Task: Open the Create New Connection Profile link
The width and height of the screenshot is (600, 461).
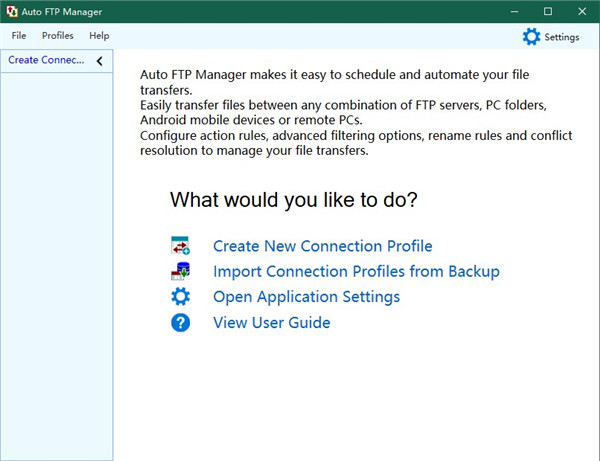Action: point(322,246)
